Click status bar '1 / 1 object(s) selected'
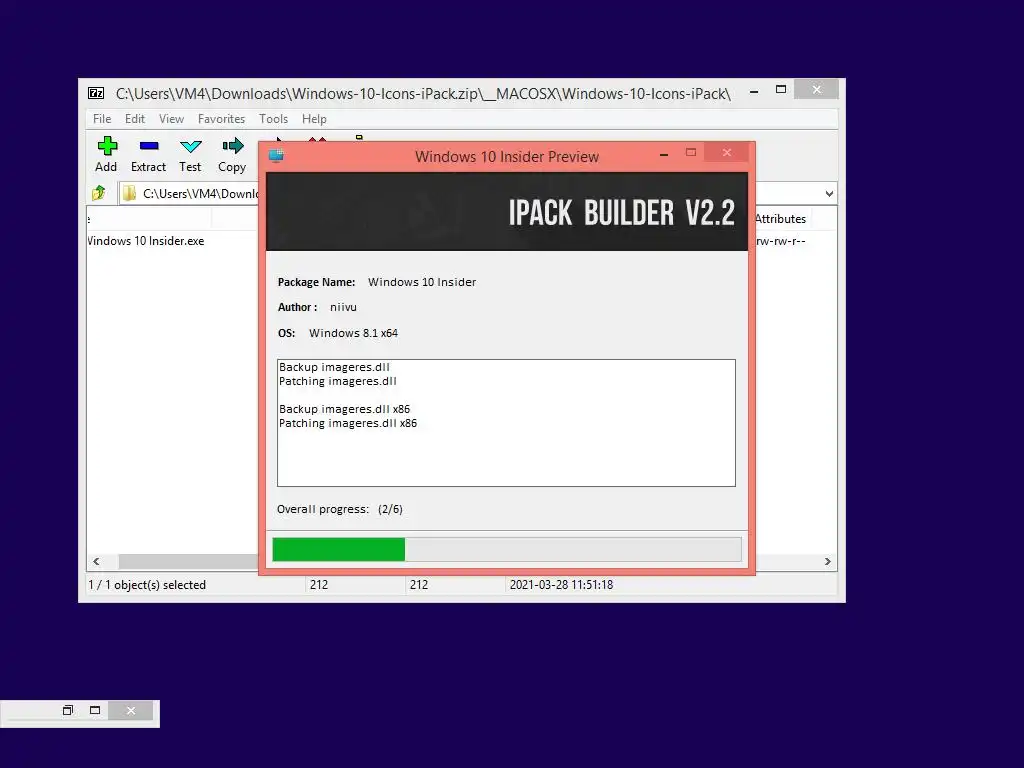Viewport: 1024px width, 768px height. pos(147,585)
